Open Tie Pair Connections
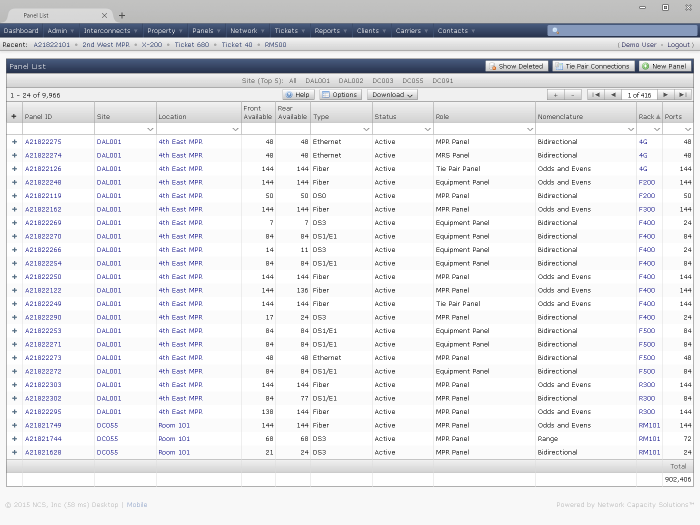 [593, 66]
